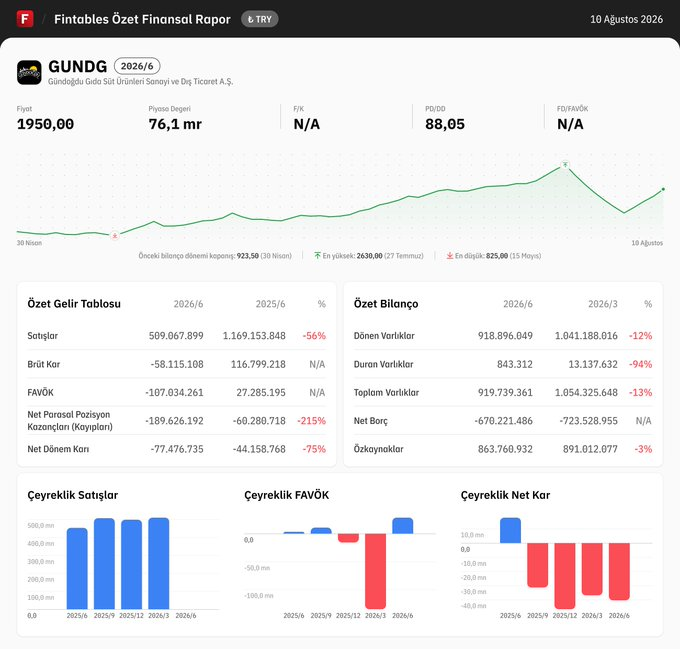Click the red down-arrow En düşük icon
Screen dimensions: 680x649
pyautogui.click(x=450, y=256)
